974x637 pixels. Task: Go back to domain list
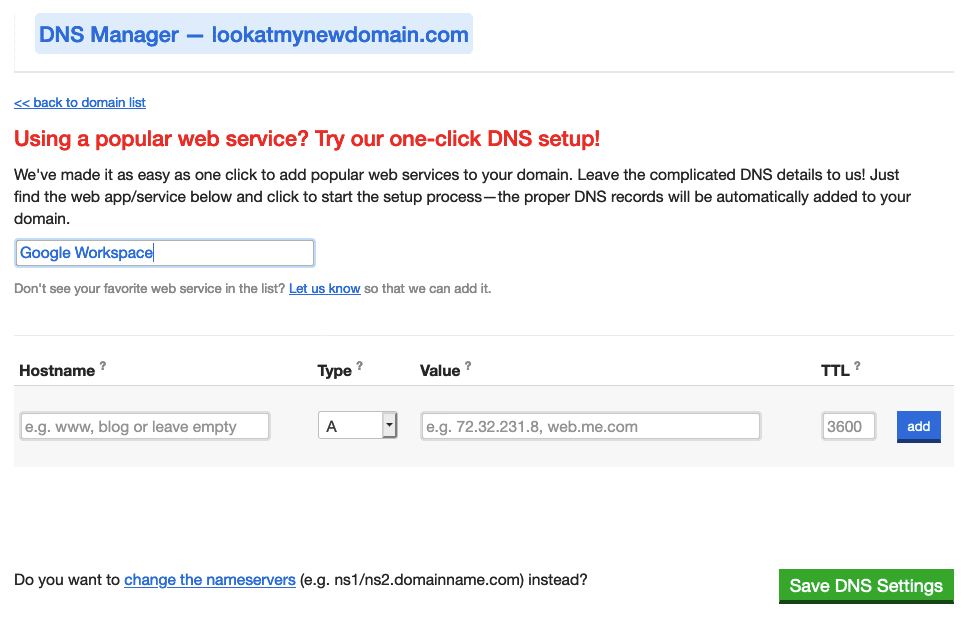pos(80,103)
